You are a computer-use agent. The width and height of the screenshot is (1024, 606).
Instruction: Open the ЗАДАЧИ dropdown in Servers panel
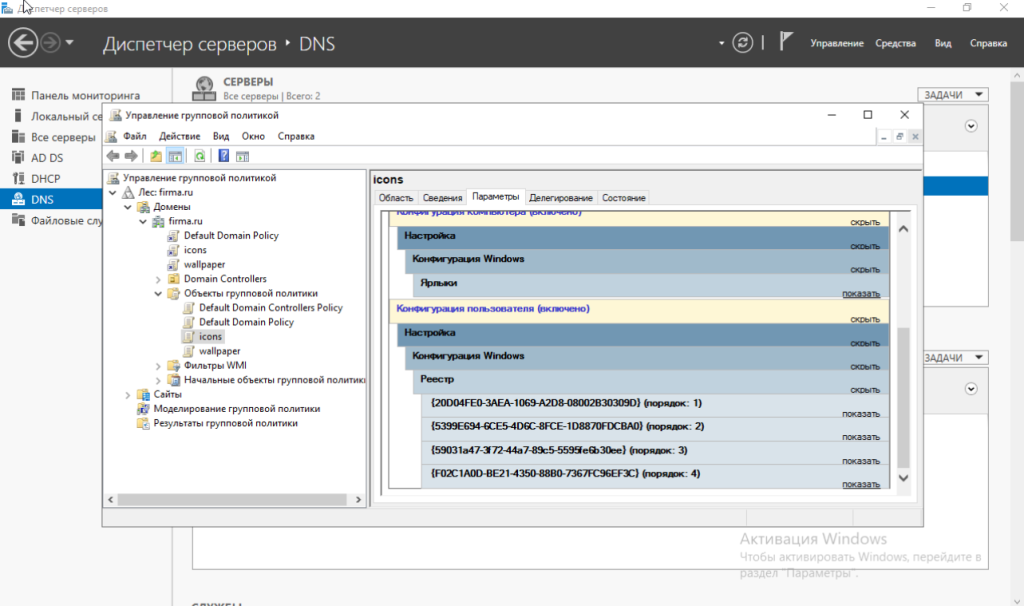tap(953, 95)
